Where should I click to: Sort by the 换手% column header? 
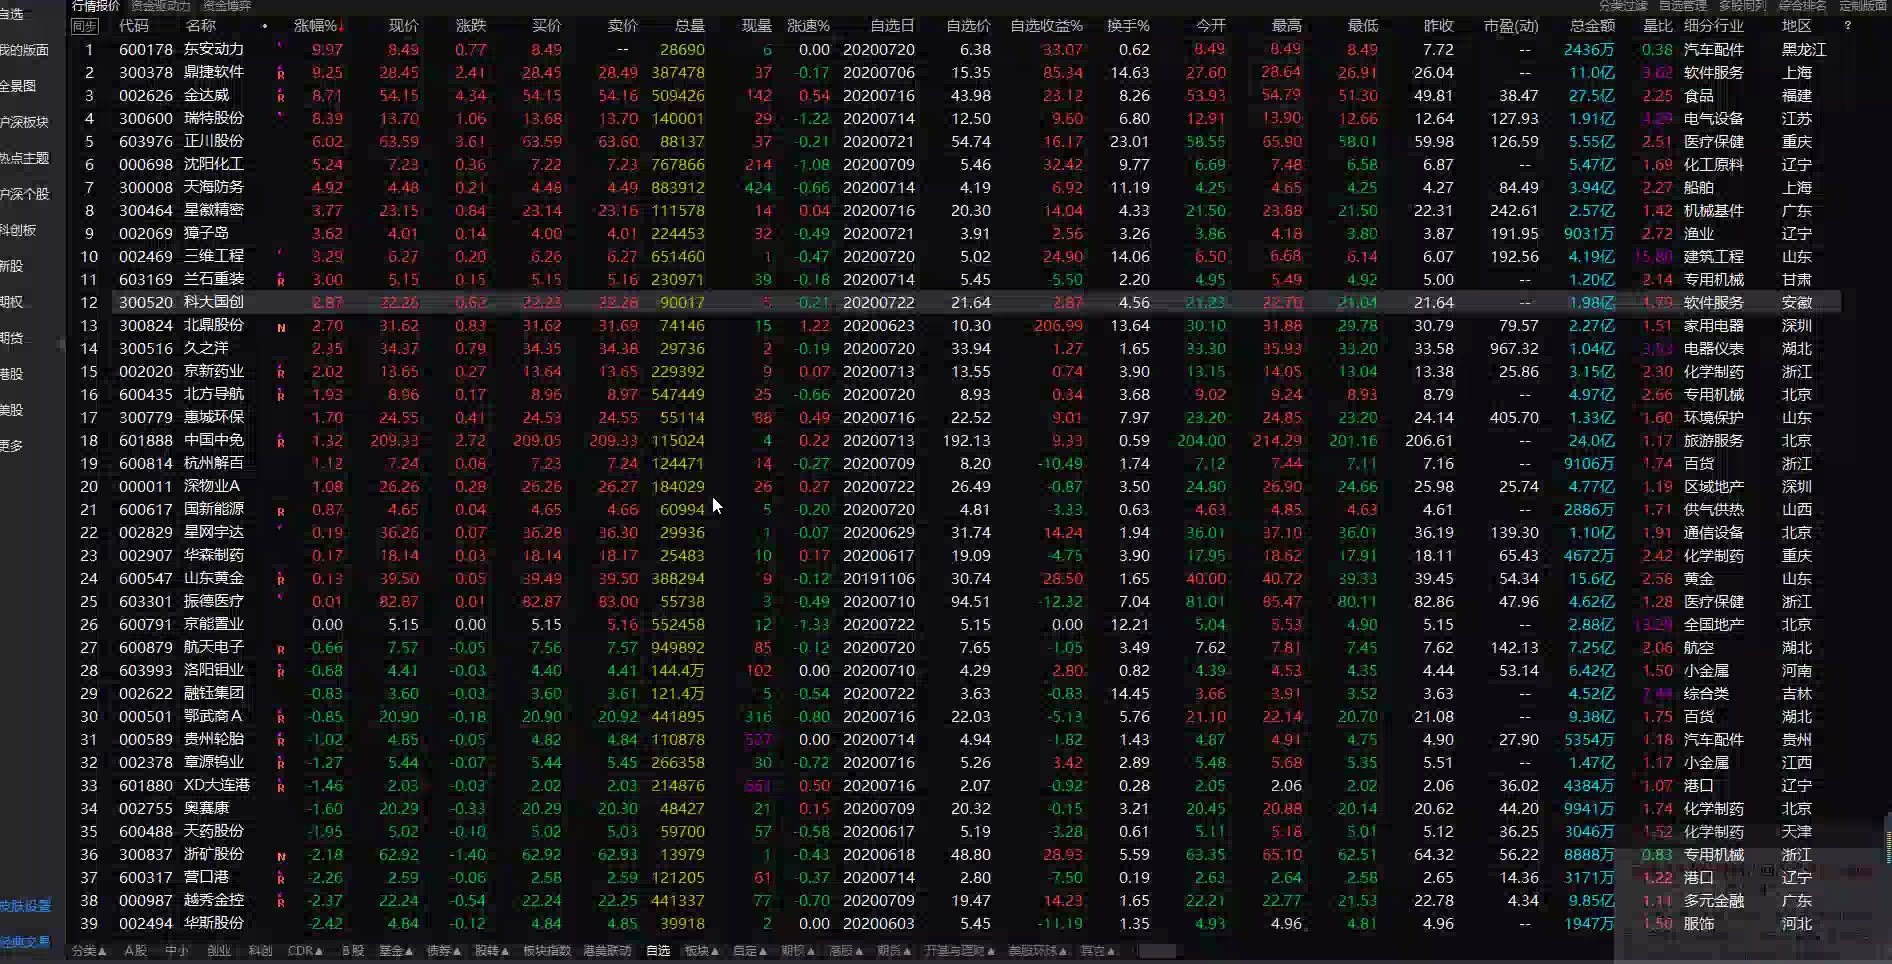pyautogui.click(x=1128, y=26)
